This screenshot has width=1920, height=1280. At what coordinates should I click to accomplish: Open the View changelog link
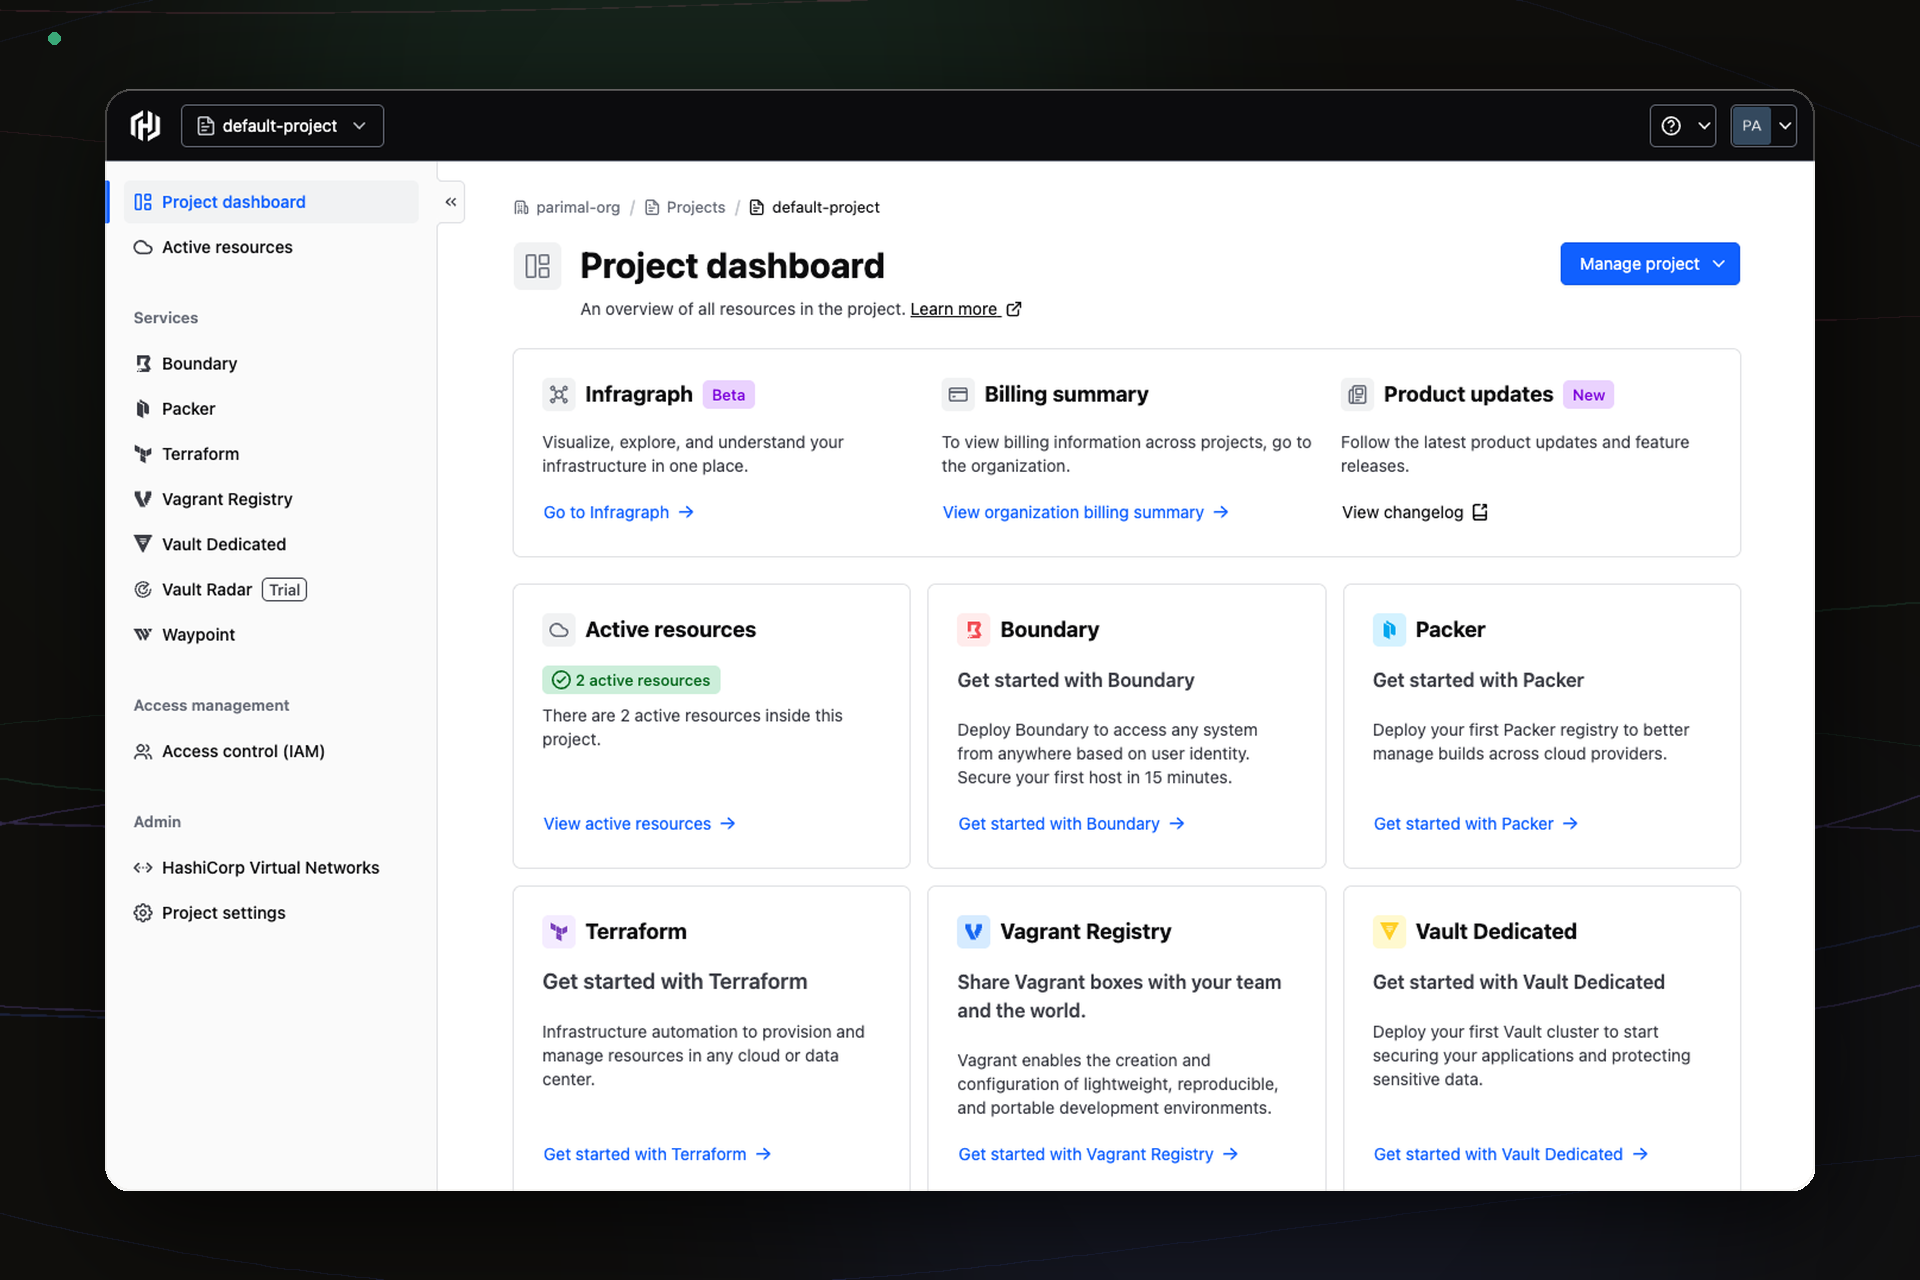coord(1415,512)
